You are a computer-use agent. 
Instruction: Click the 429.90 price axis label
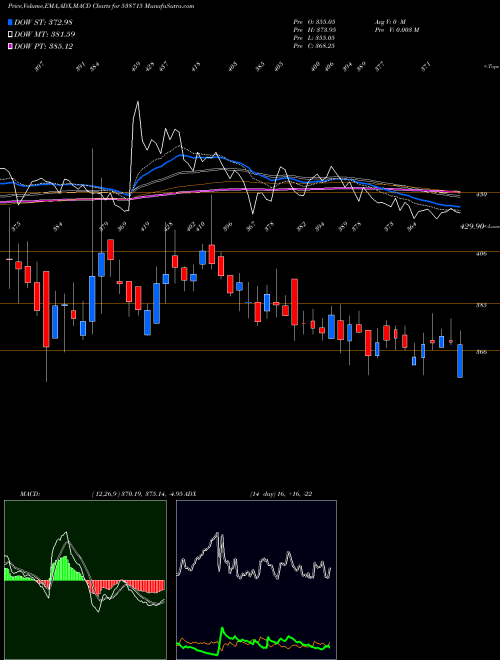[472, 226]
